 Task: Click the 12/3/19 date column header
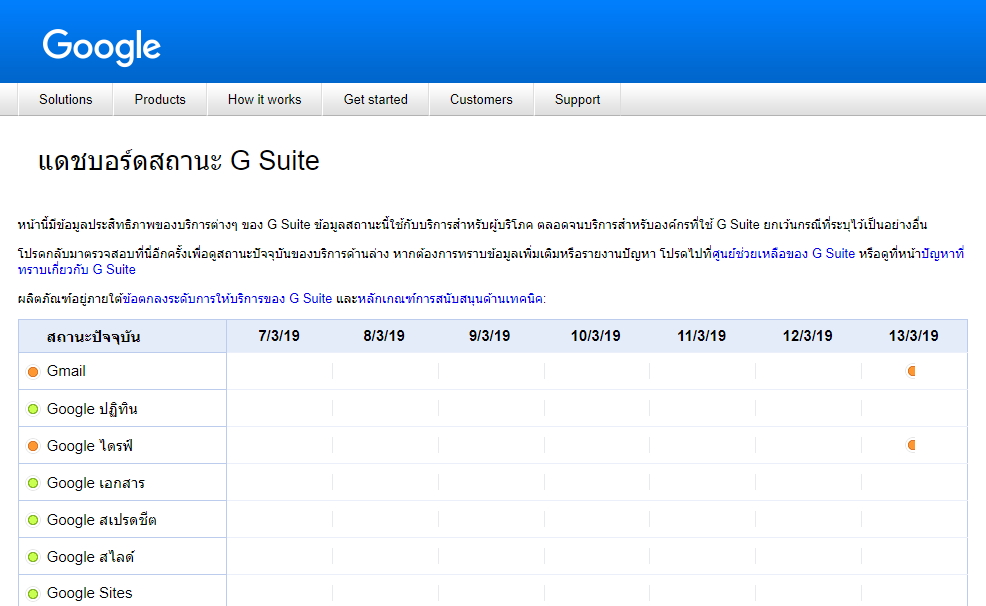click(x=807, y=336)
